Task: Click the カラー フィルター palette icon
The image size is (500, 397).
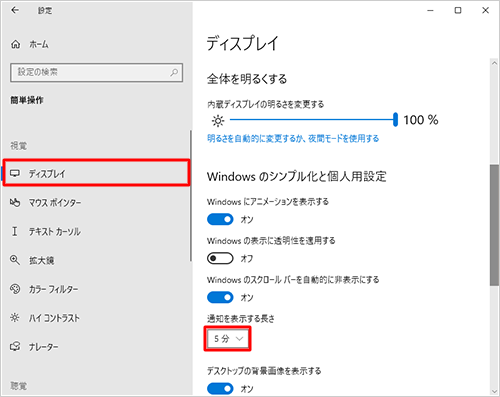Action: pos(15,289)
